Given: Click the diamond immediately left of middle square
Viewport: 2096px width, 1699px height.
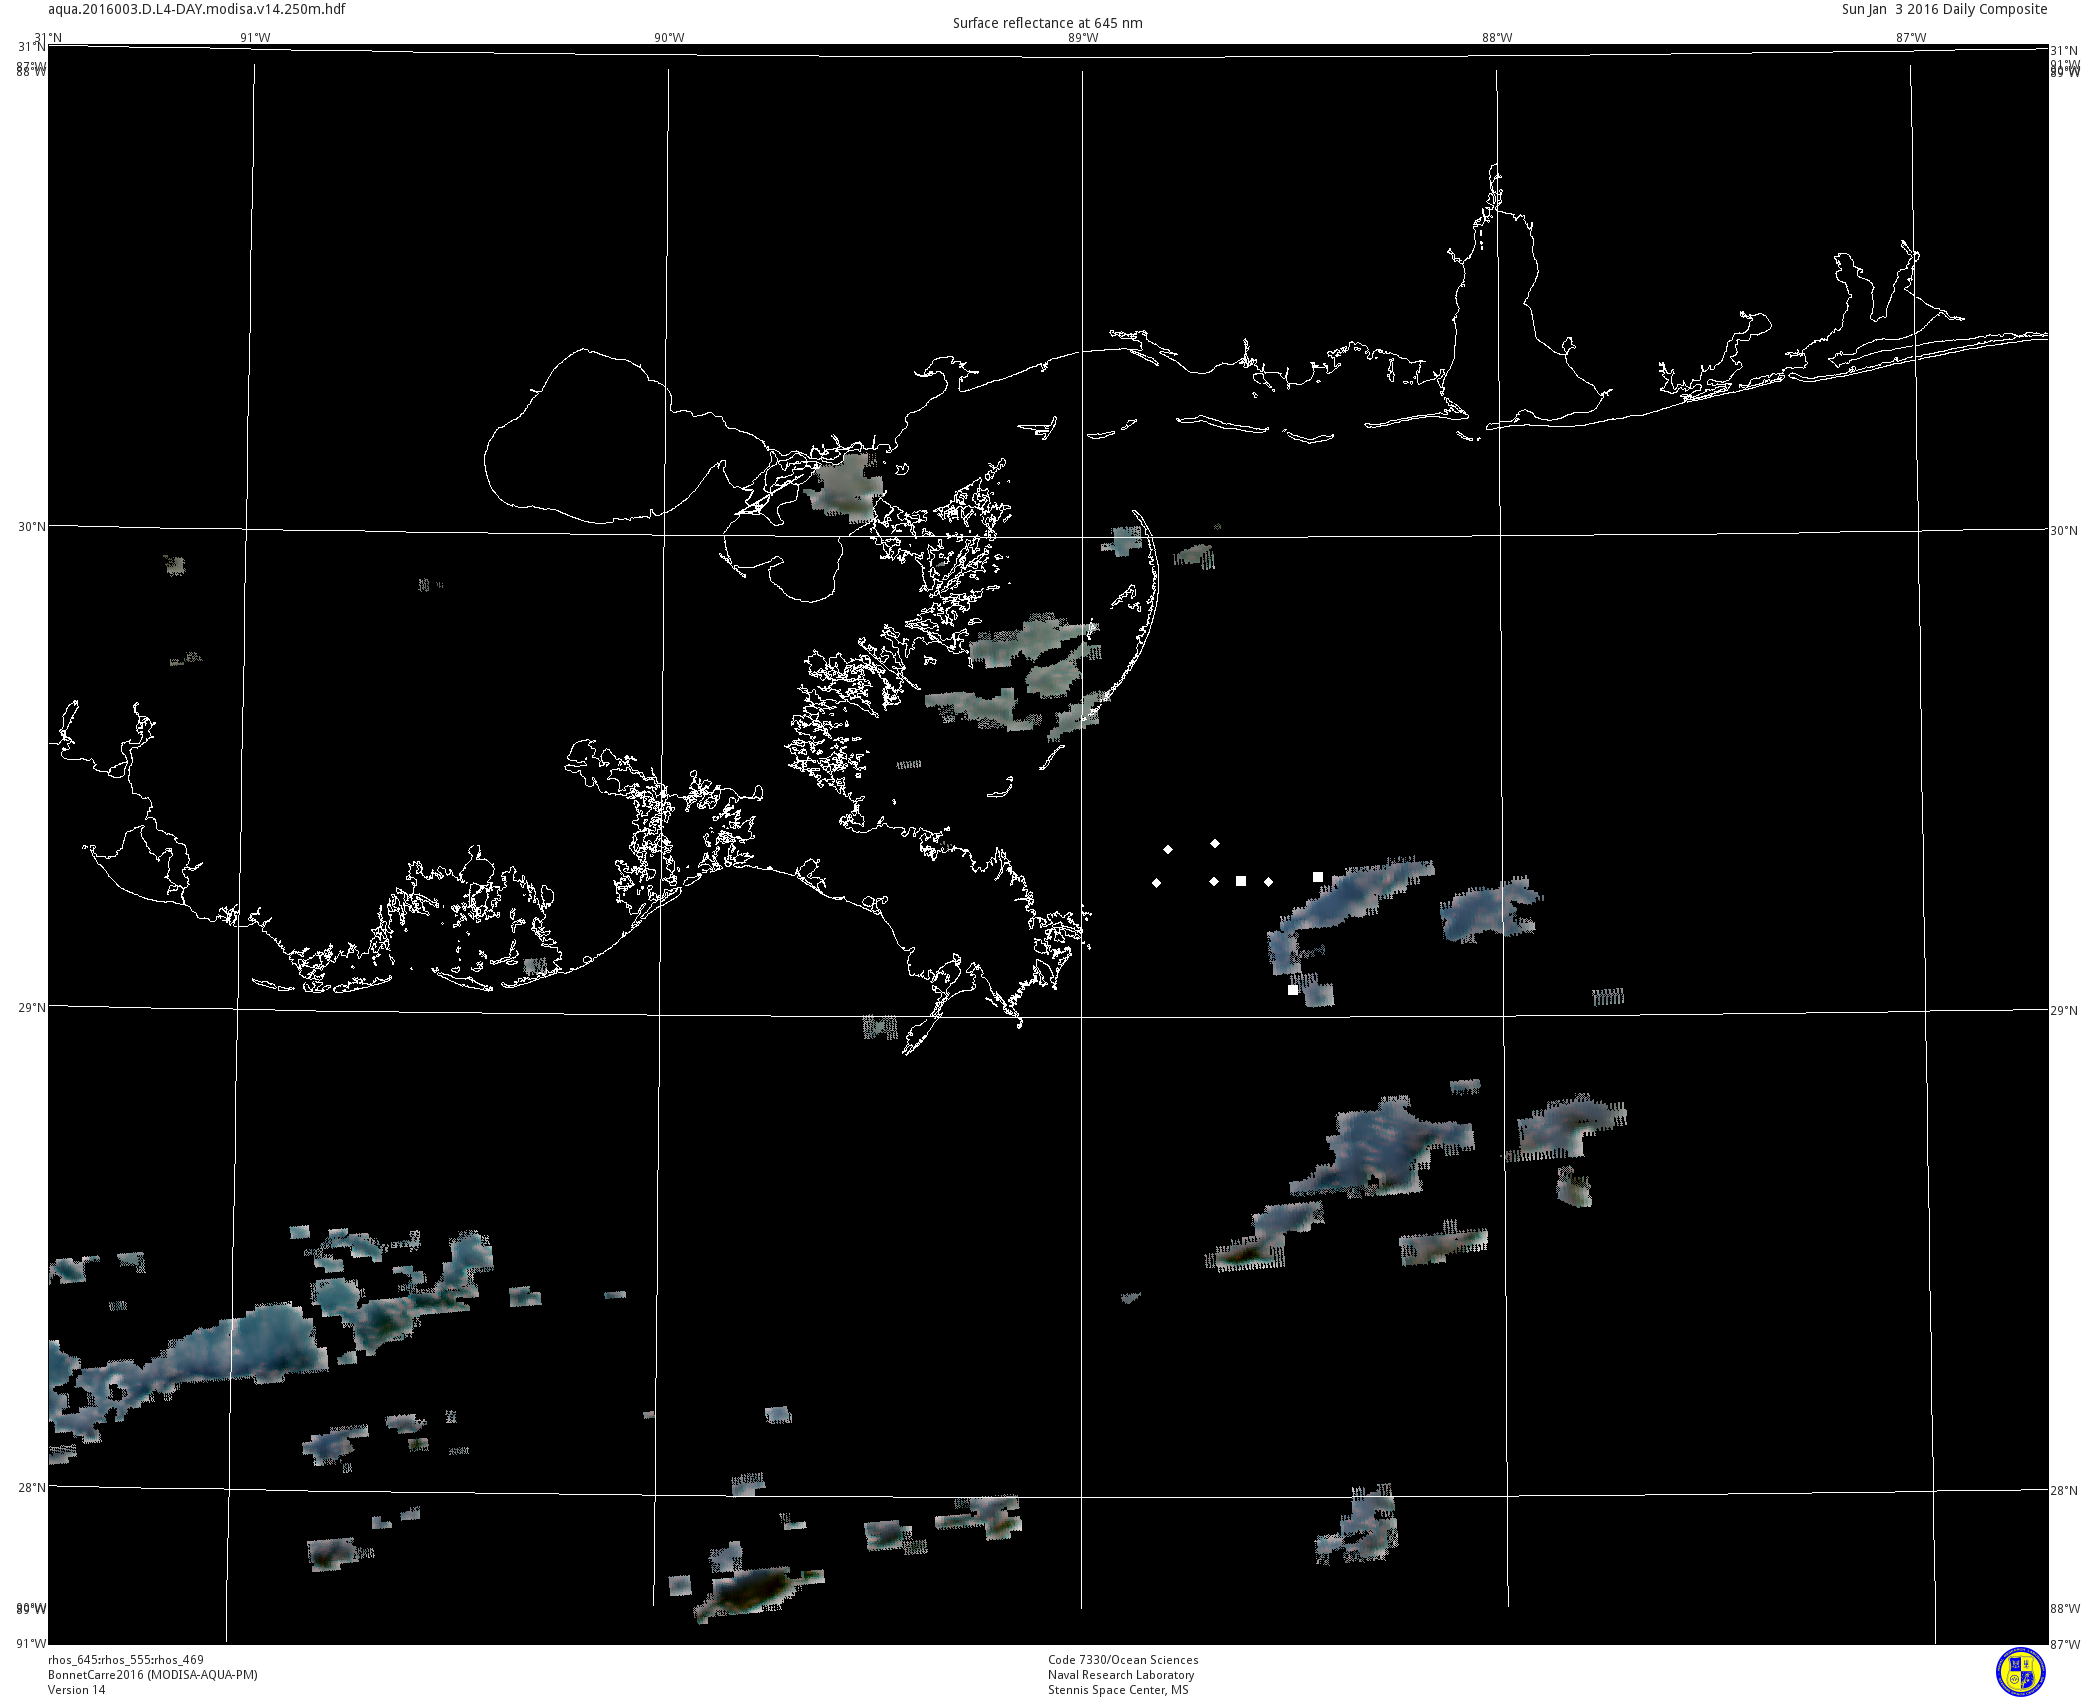Looking at the screenshot, I should pos(1214,882).
